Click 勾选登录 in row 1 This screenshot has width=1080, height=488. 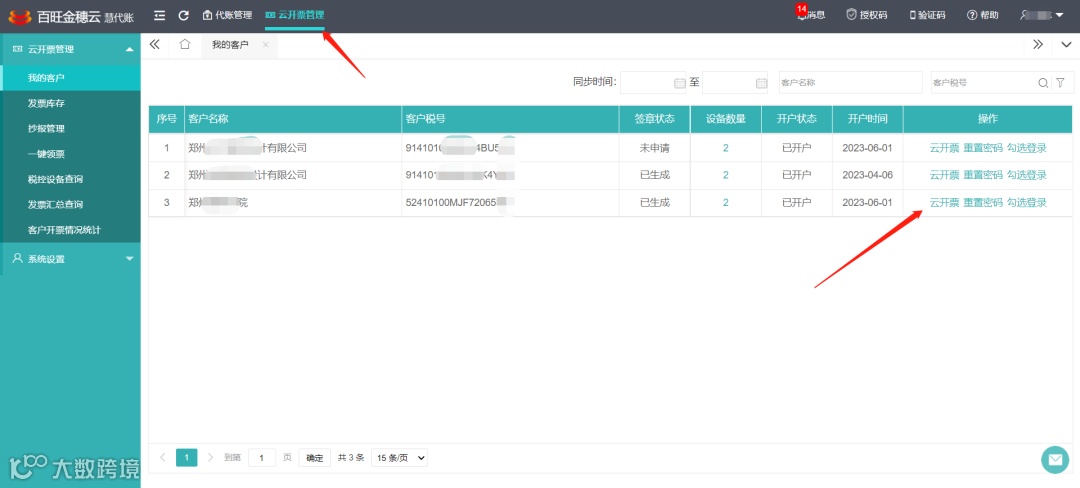point(1026,147)
